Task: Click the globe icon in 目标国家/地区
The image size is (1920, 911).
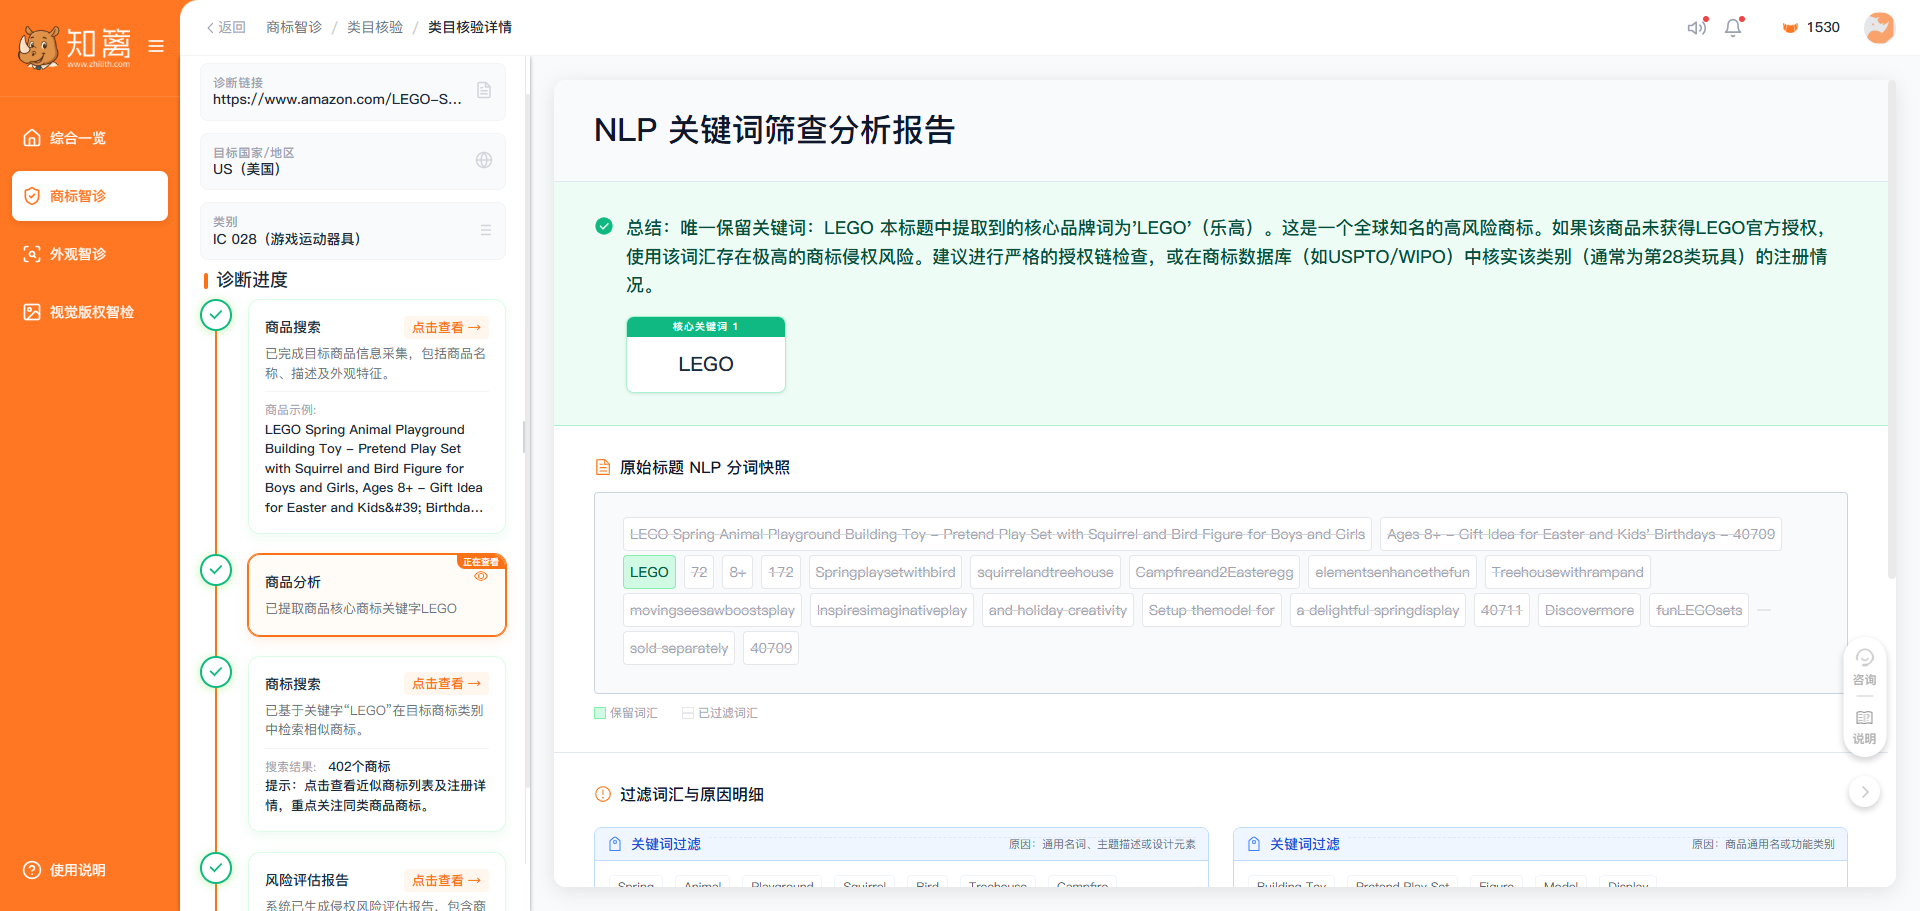Action: click(484, 160)
